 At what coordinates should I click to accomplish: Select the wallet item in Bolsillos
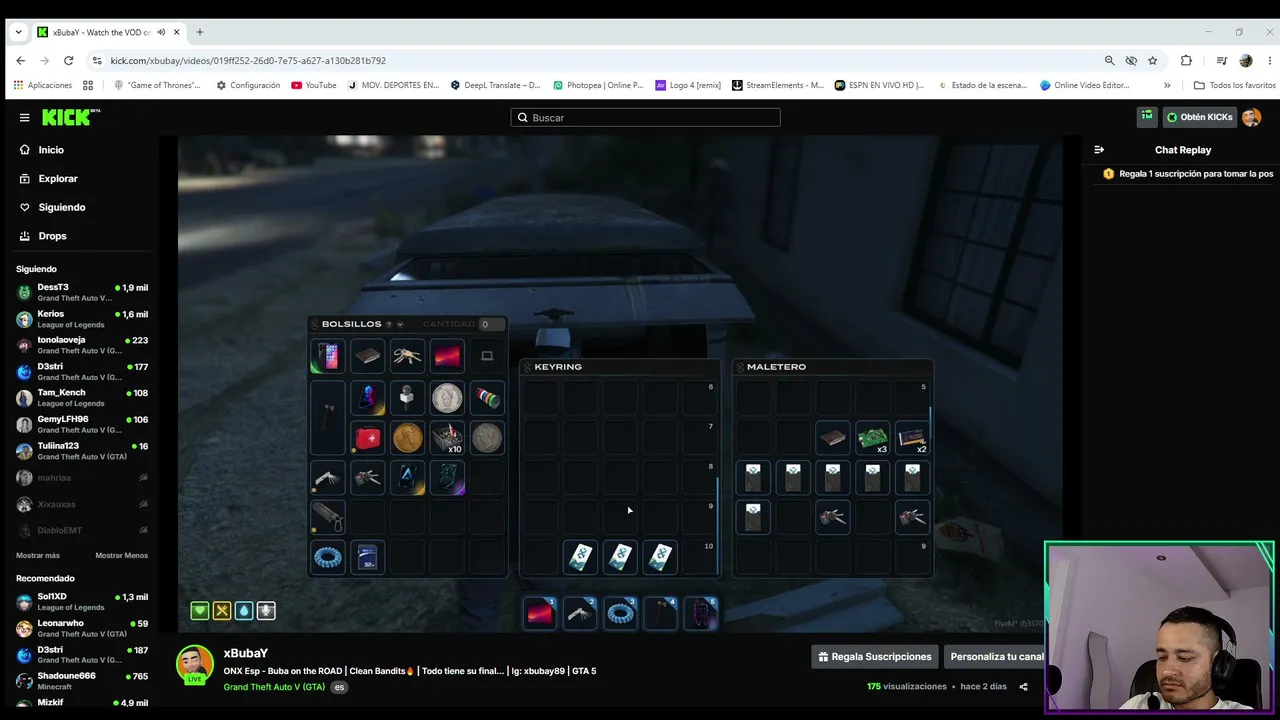point(368,356)
